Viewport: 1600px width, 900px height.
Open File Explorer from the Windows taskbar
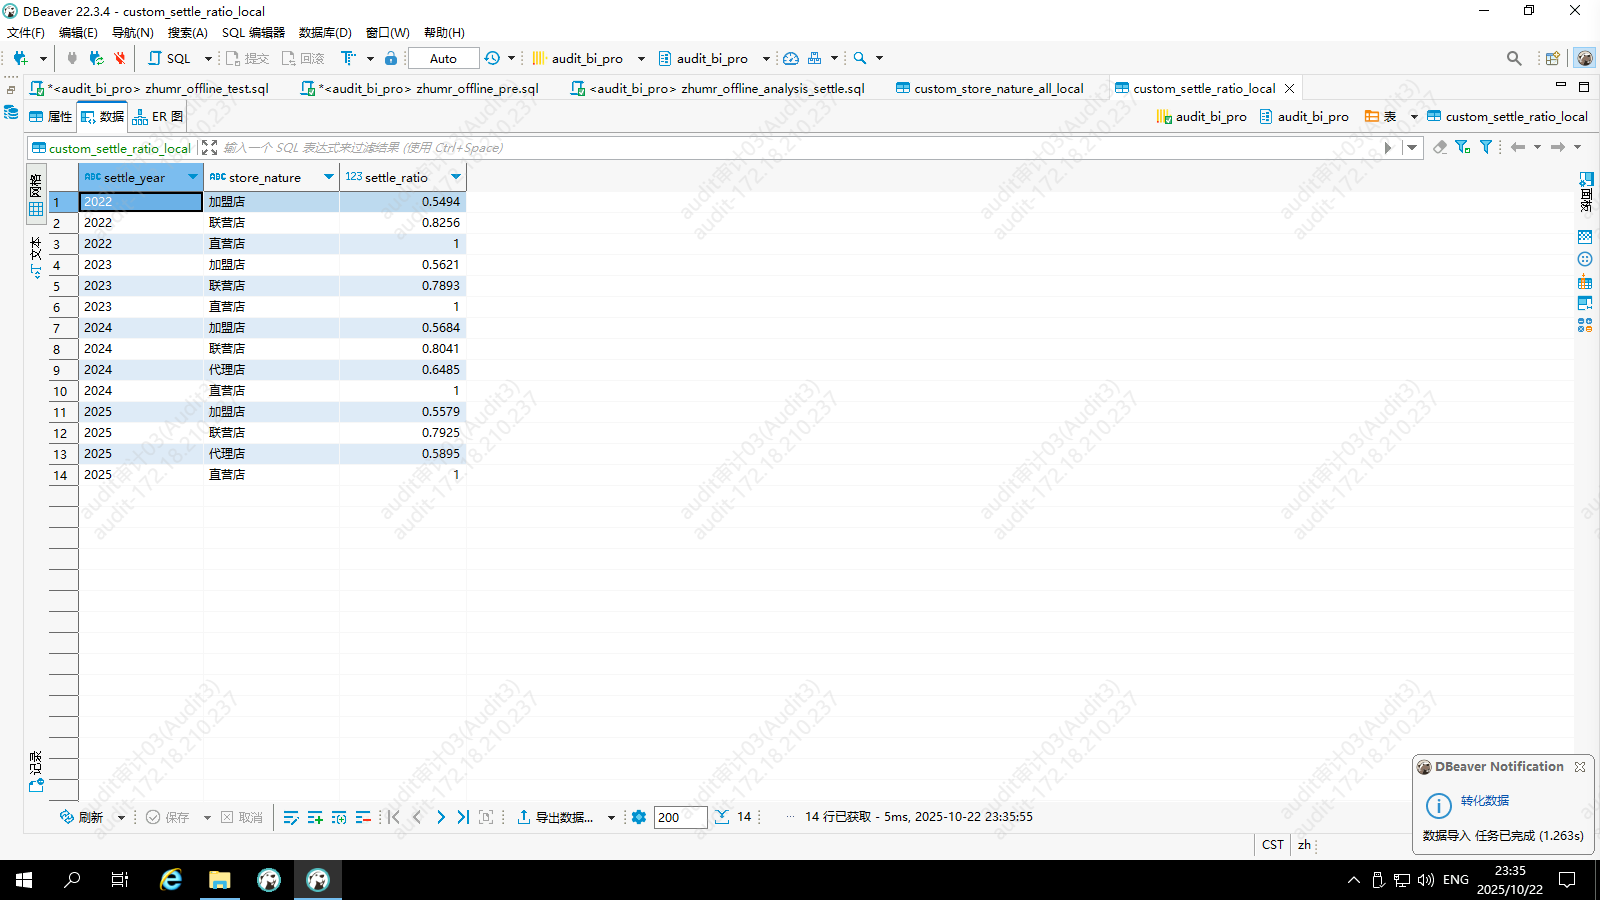(219, 880)
